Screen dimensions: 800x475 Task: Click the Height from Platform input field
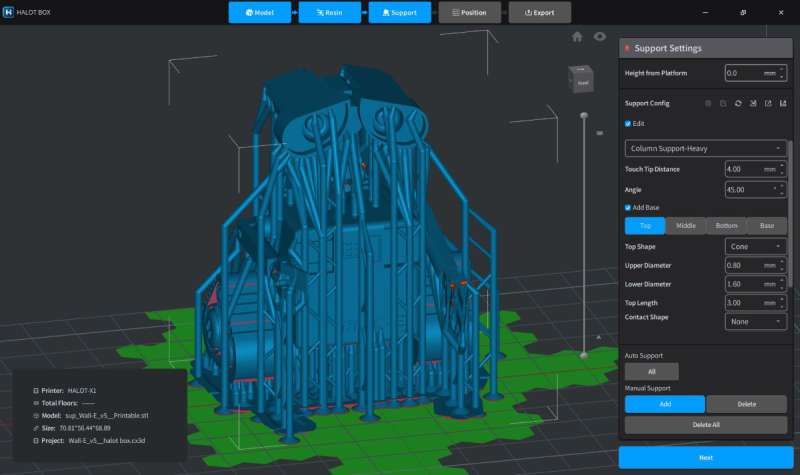pyautogui.click(x=756, y=73)
